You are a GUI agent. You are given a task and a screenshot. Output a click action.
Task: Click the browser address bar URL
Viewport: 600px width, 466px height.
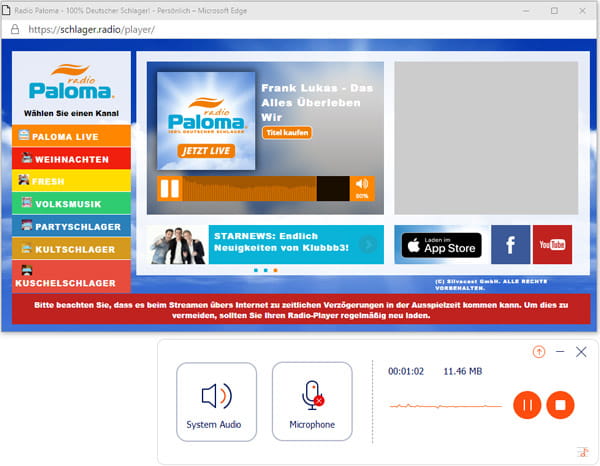click(91, 29)
